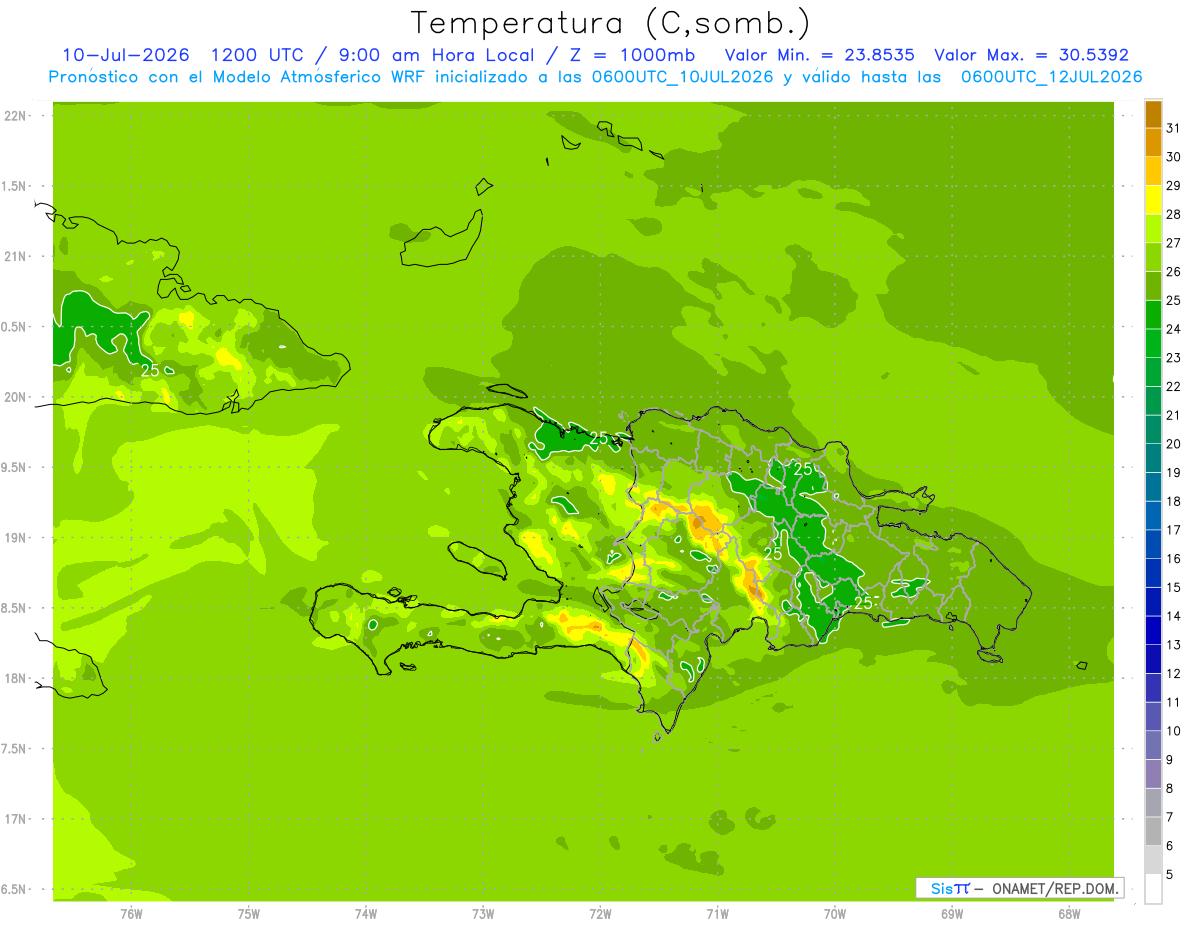Click the 68W longitude axis label
The image size is (1200, 927).
click(x=1069, y=913)
